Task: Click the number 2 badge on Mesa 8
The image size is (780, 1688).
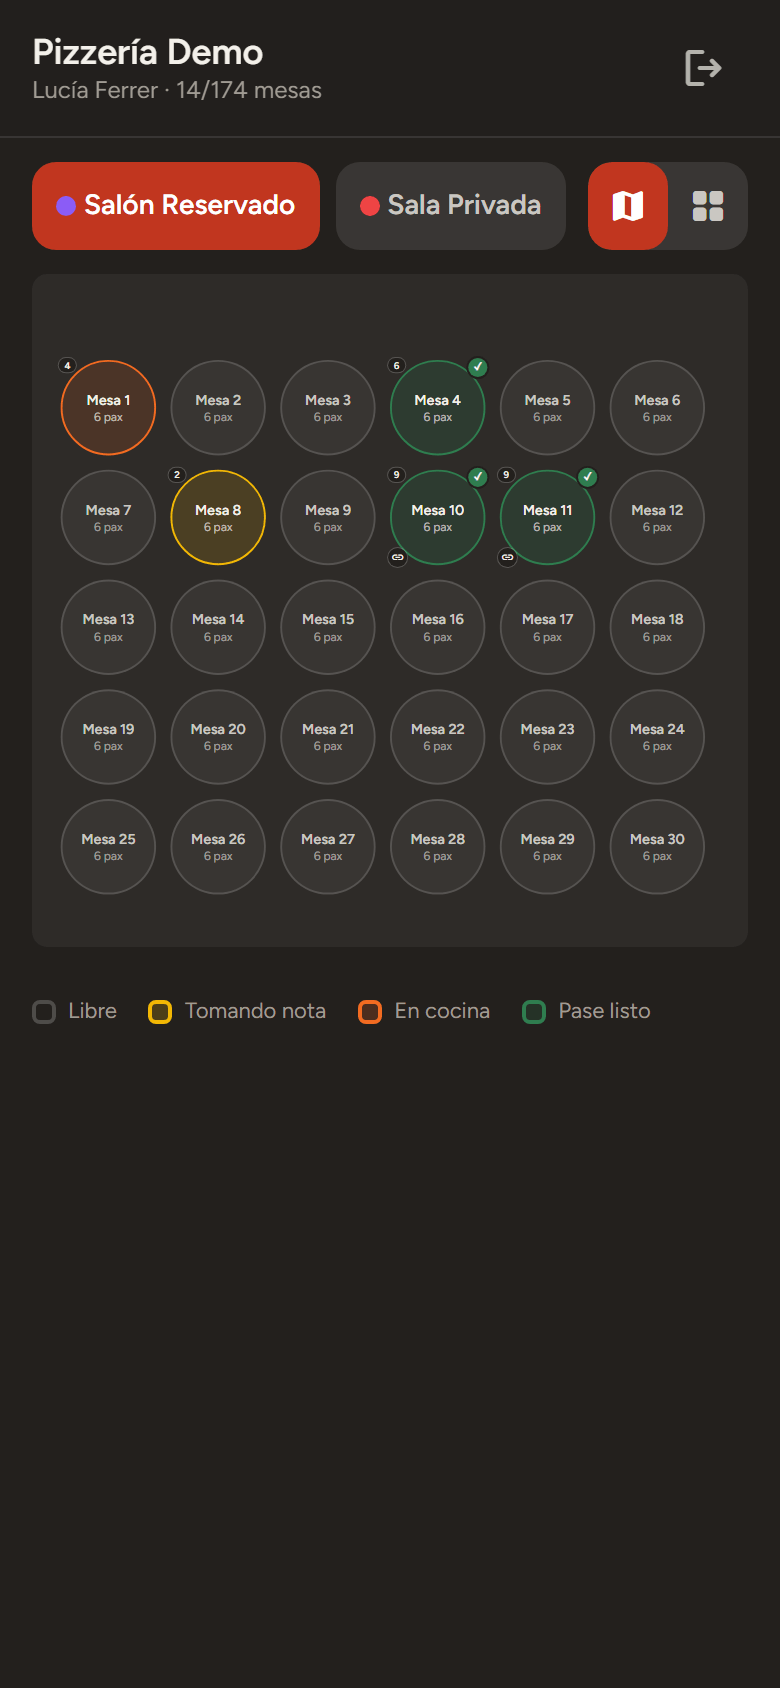Action: click(x=177, y=475)
